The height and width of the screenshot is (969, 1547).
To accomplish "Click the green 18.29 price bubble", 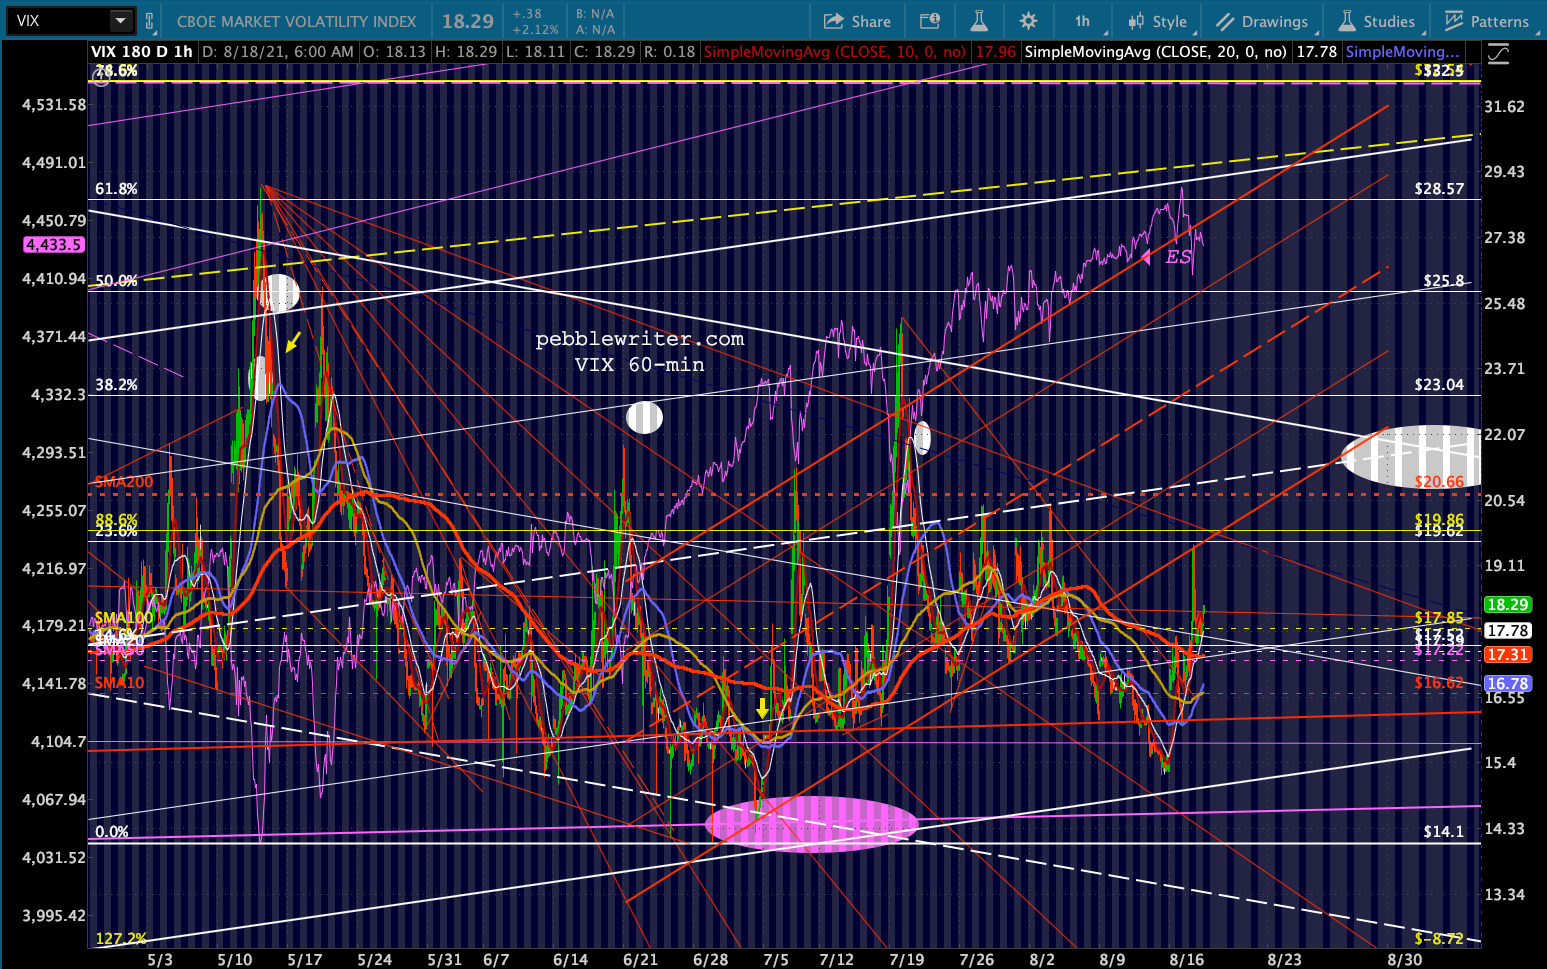I will 1507,604.
